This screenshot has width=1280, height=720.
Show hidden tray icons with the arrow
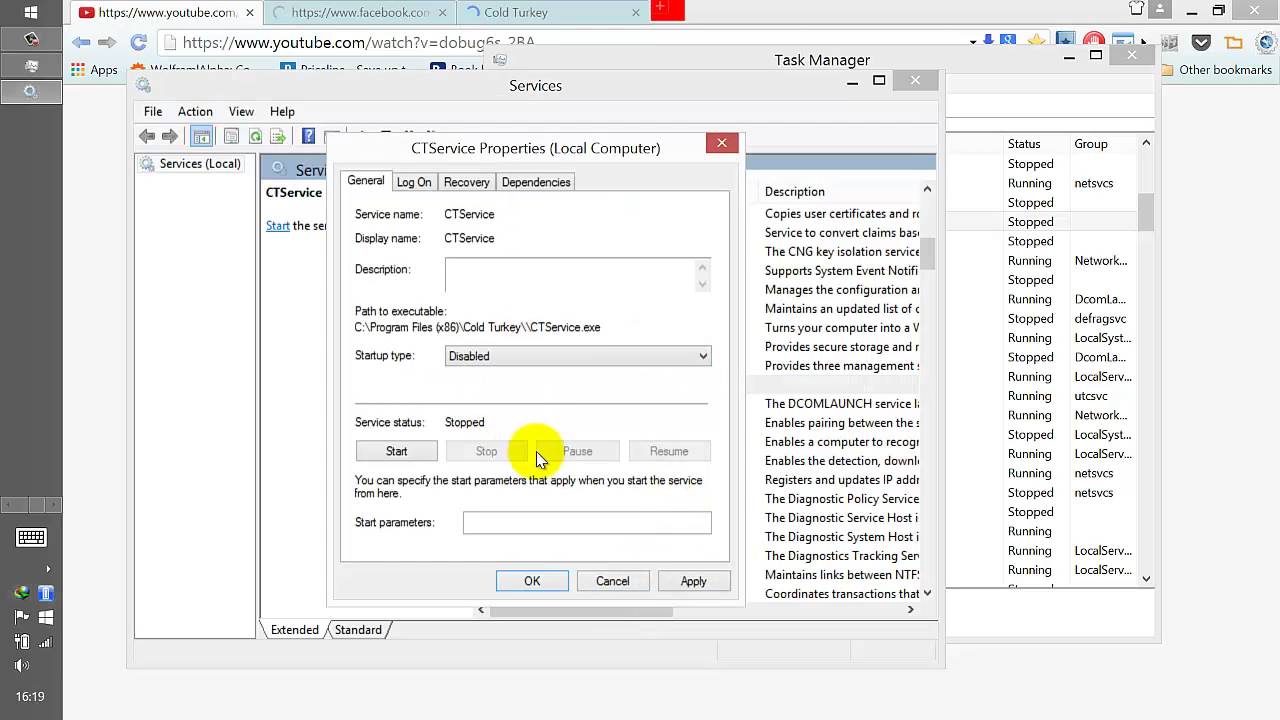47,569
